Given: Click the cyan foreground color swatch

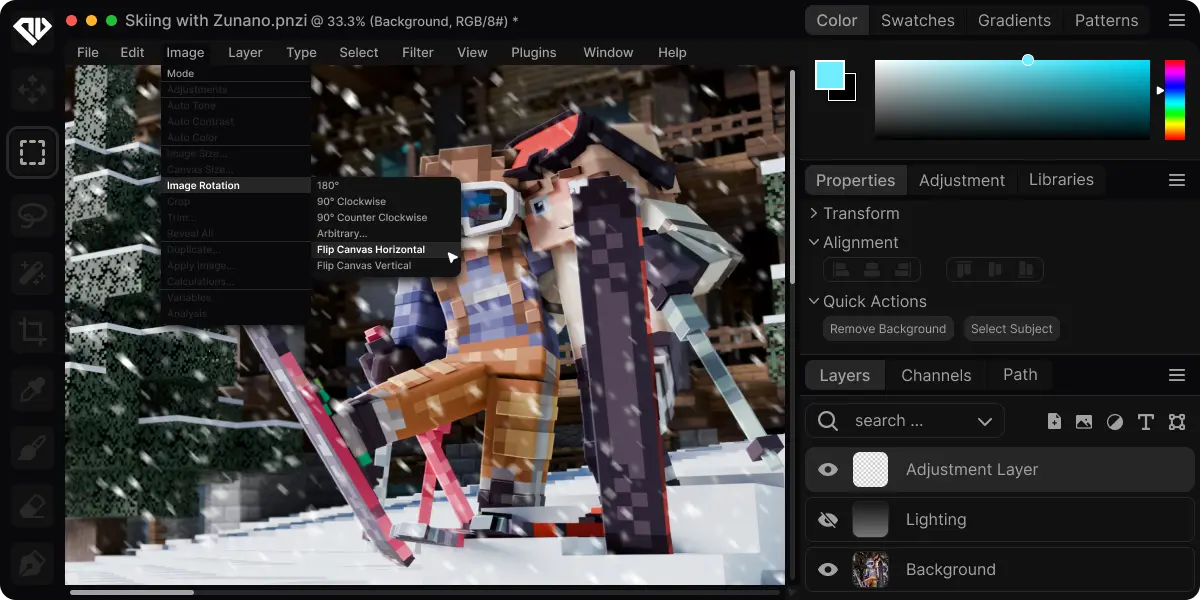Looking at the screenshot, I should pos(830,75).
